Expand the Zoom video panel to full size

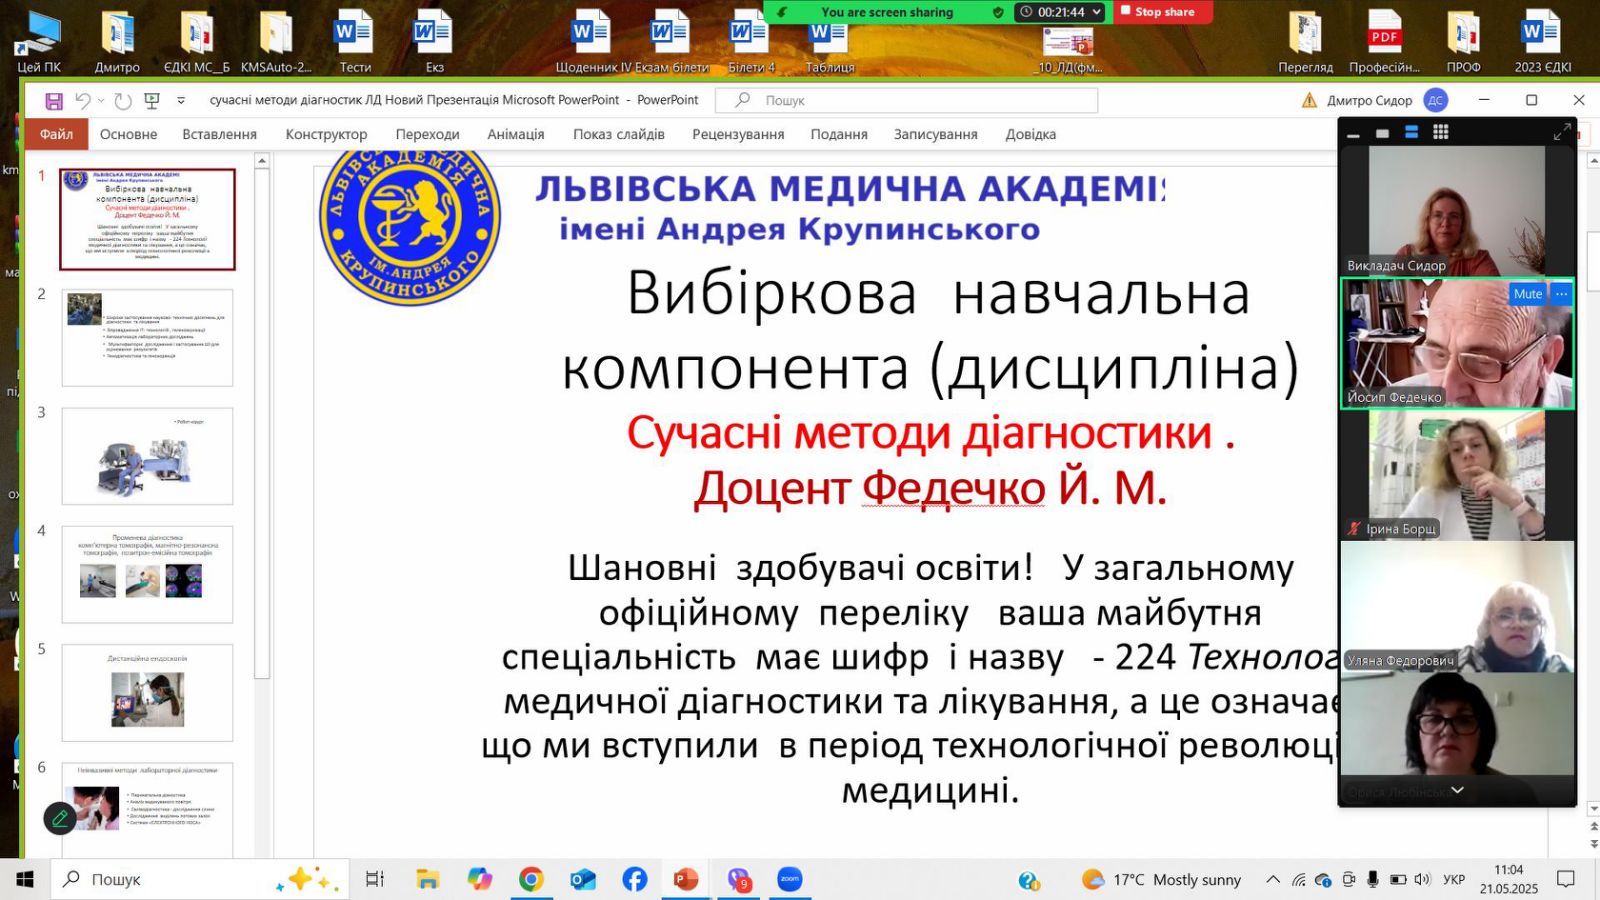click(x=1561, y=132)
